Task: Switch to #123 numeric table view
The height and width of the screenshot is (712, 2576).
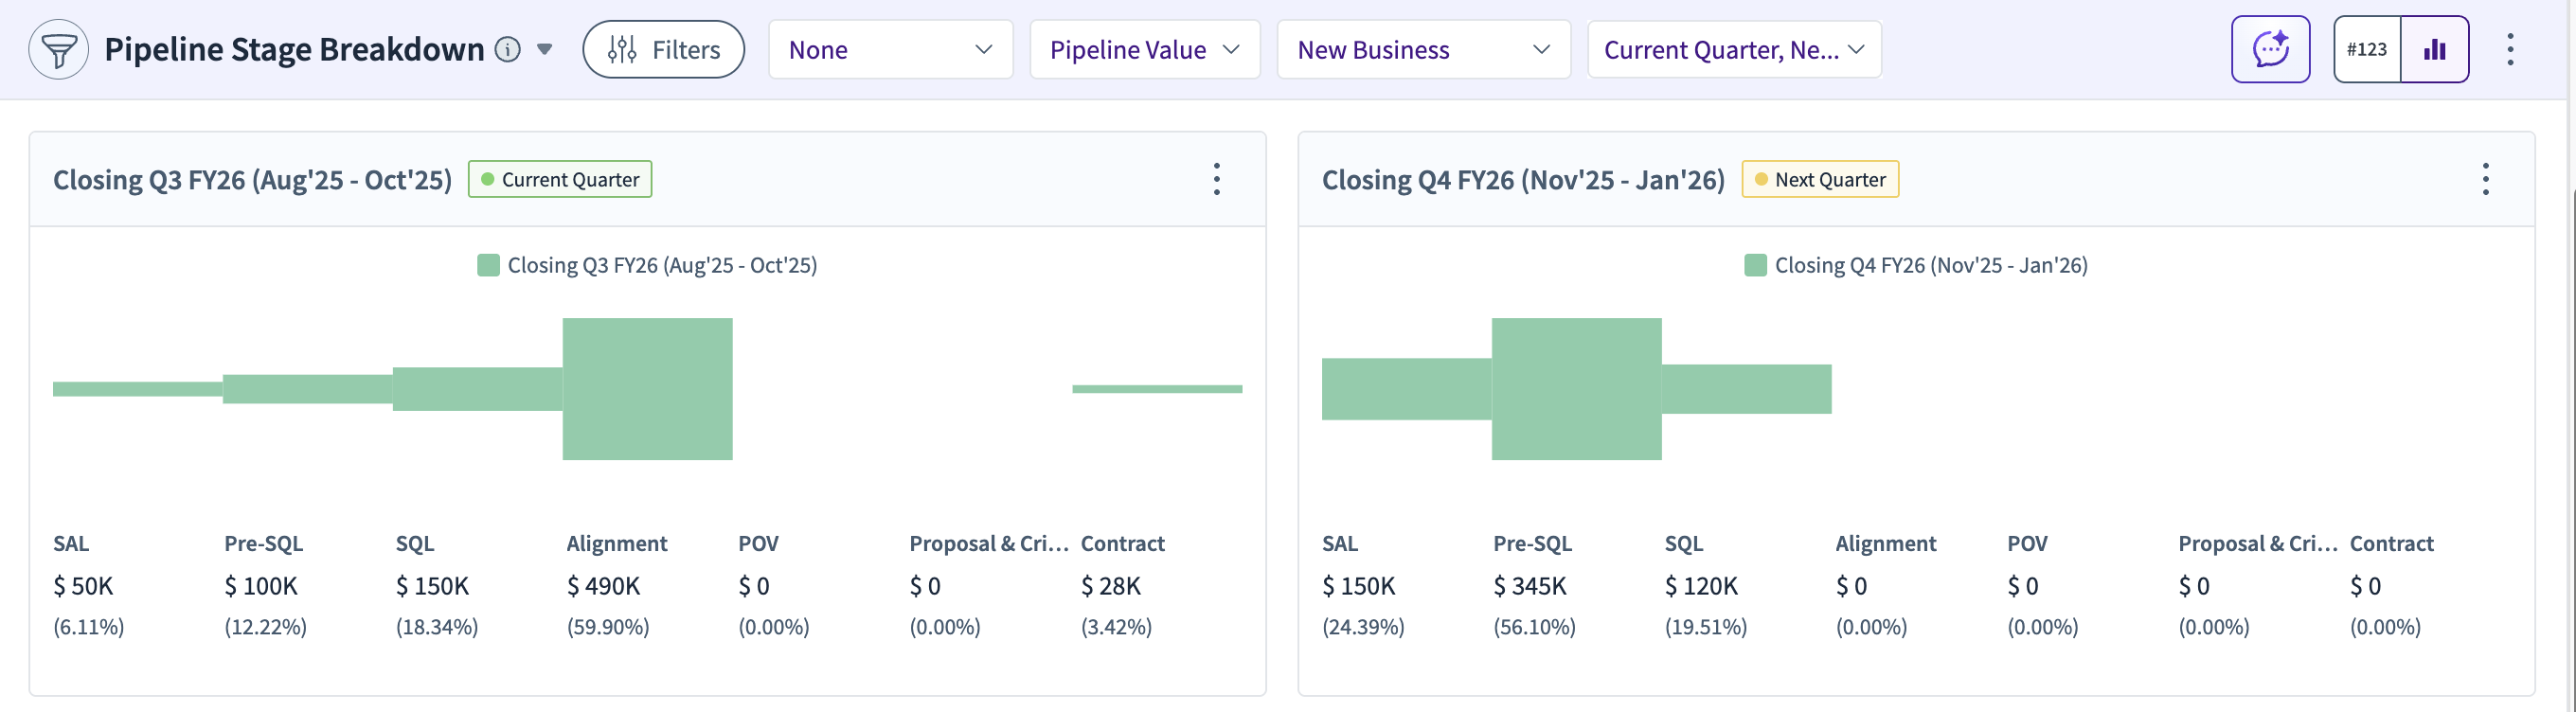Action: [2366, 49]
